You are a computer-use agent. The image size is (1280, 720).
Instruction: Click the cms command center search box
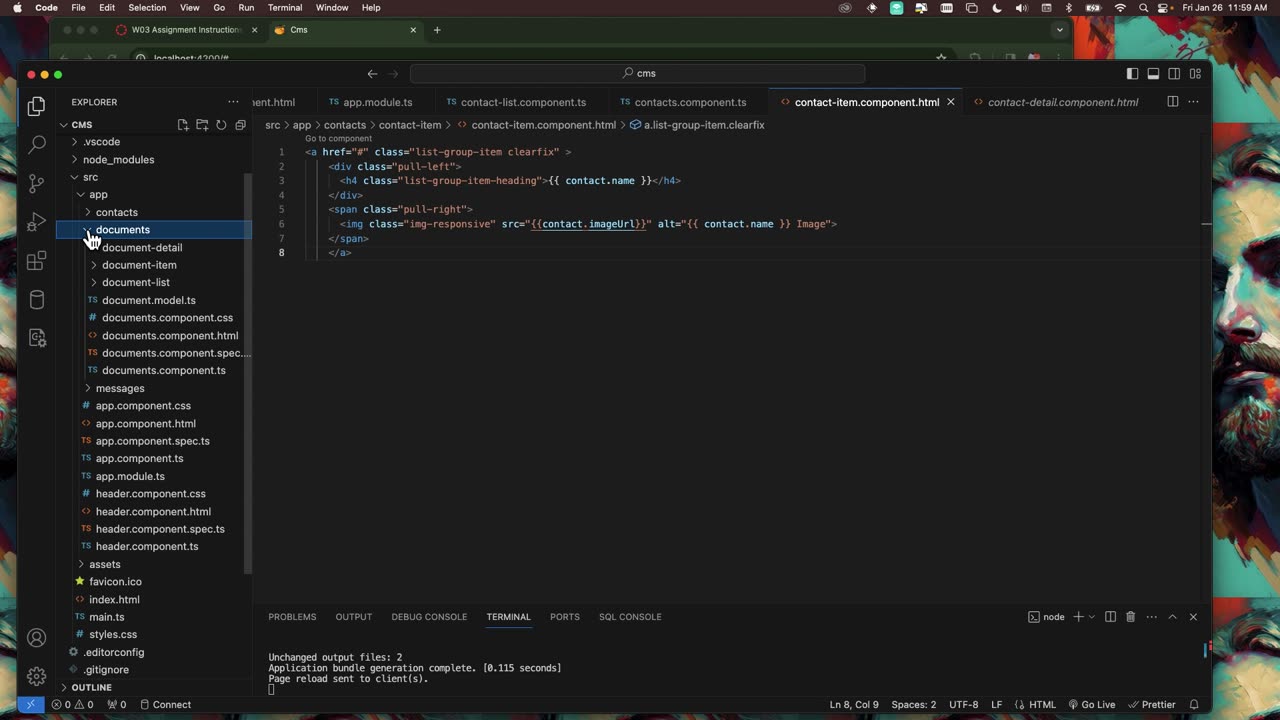coord(638,73)
